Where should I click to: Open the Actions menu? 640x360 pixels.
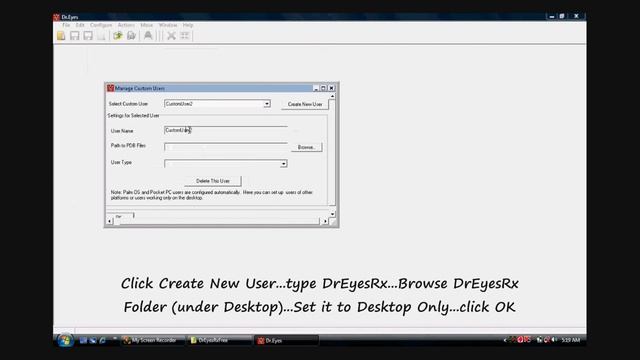coord(126,25)
